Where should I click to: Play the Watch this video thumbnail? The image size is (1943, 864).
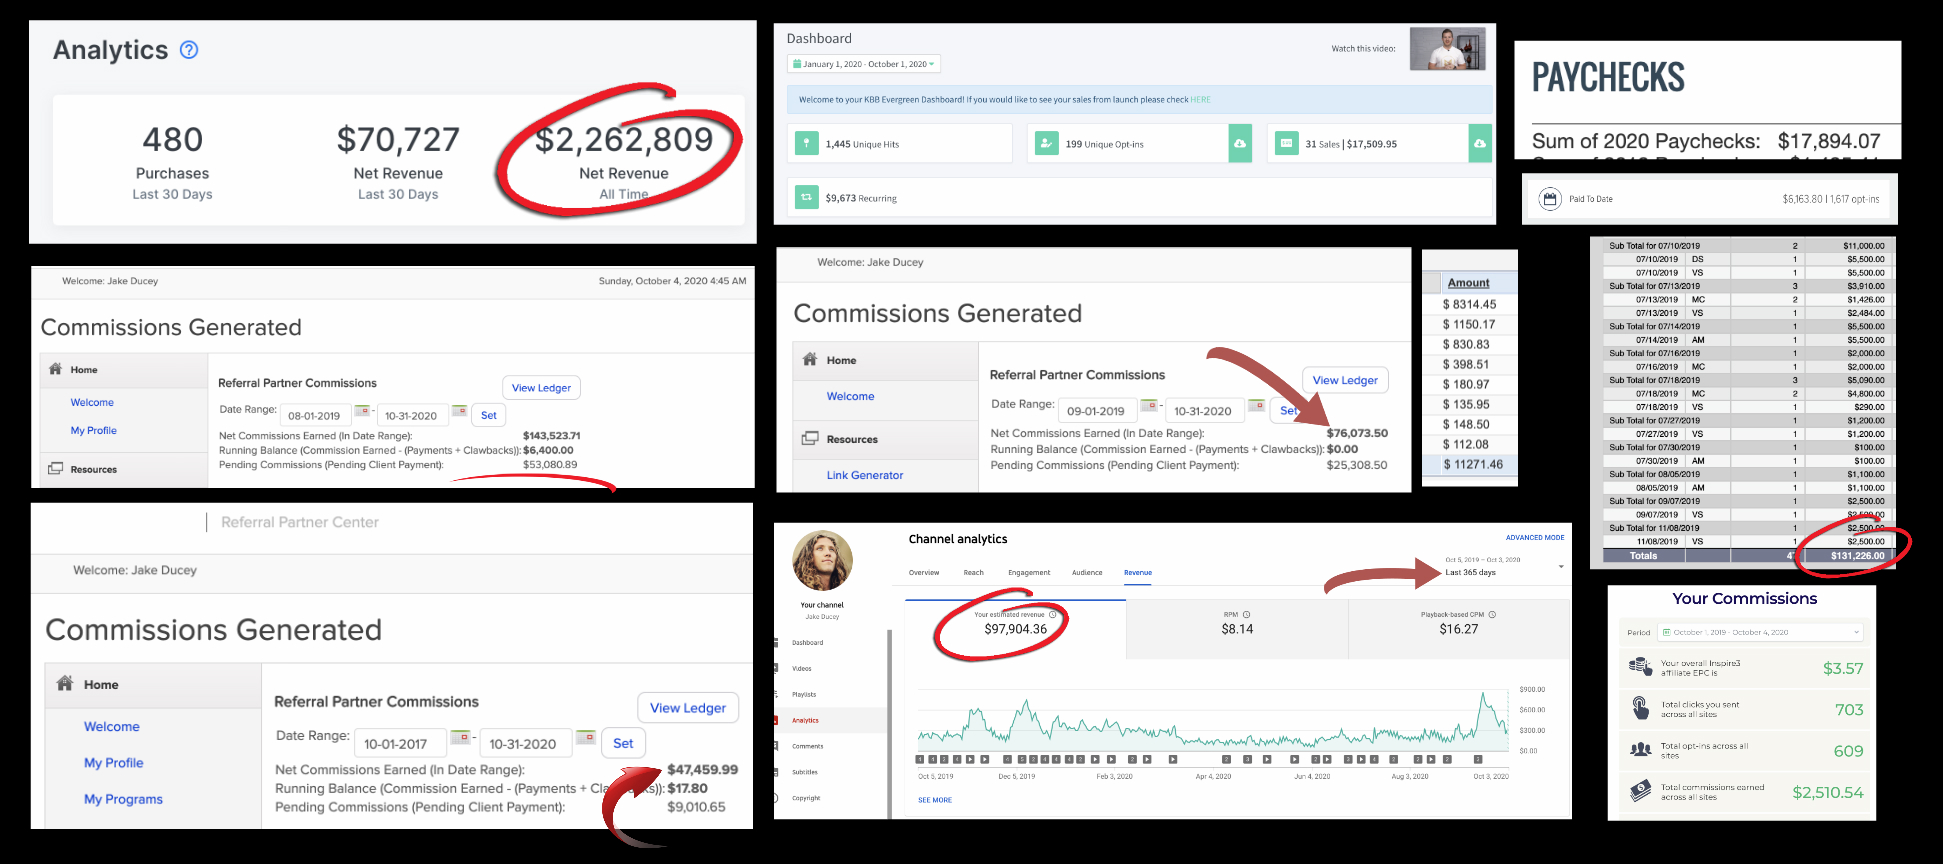tap(1447, 48)
